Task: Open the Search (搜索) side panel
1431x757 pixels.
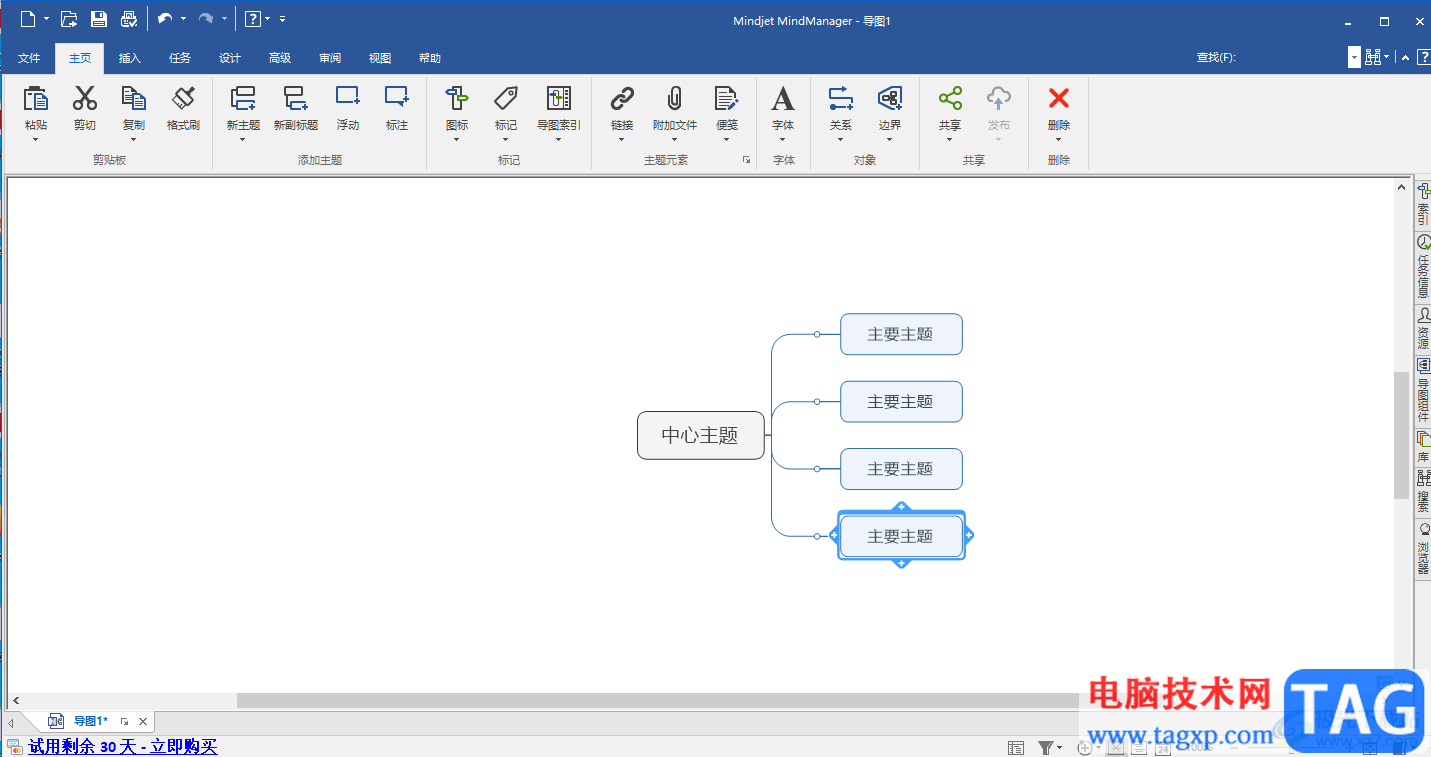Action: tap(1423, 492)
